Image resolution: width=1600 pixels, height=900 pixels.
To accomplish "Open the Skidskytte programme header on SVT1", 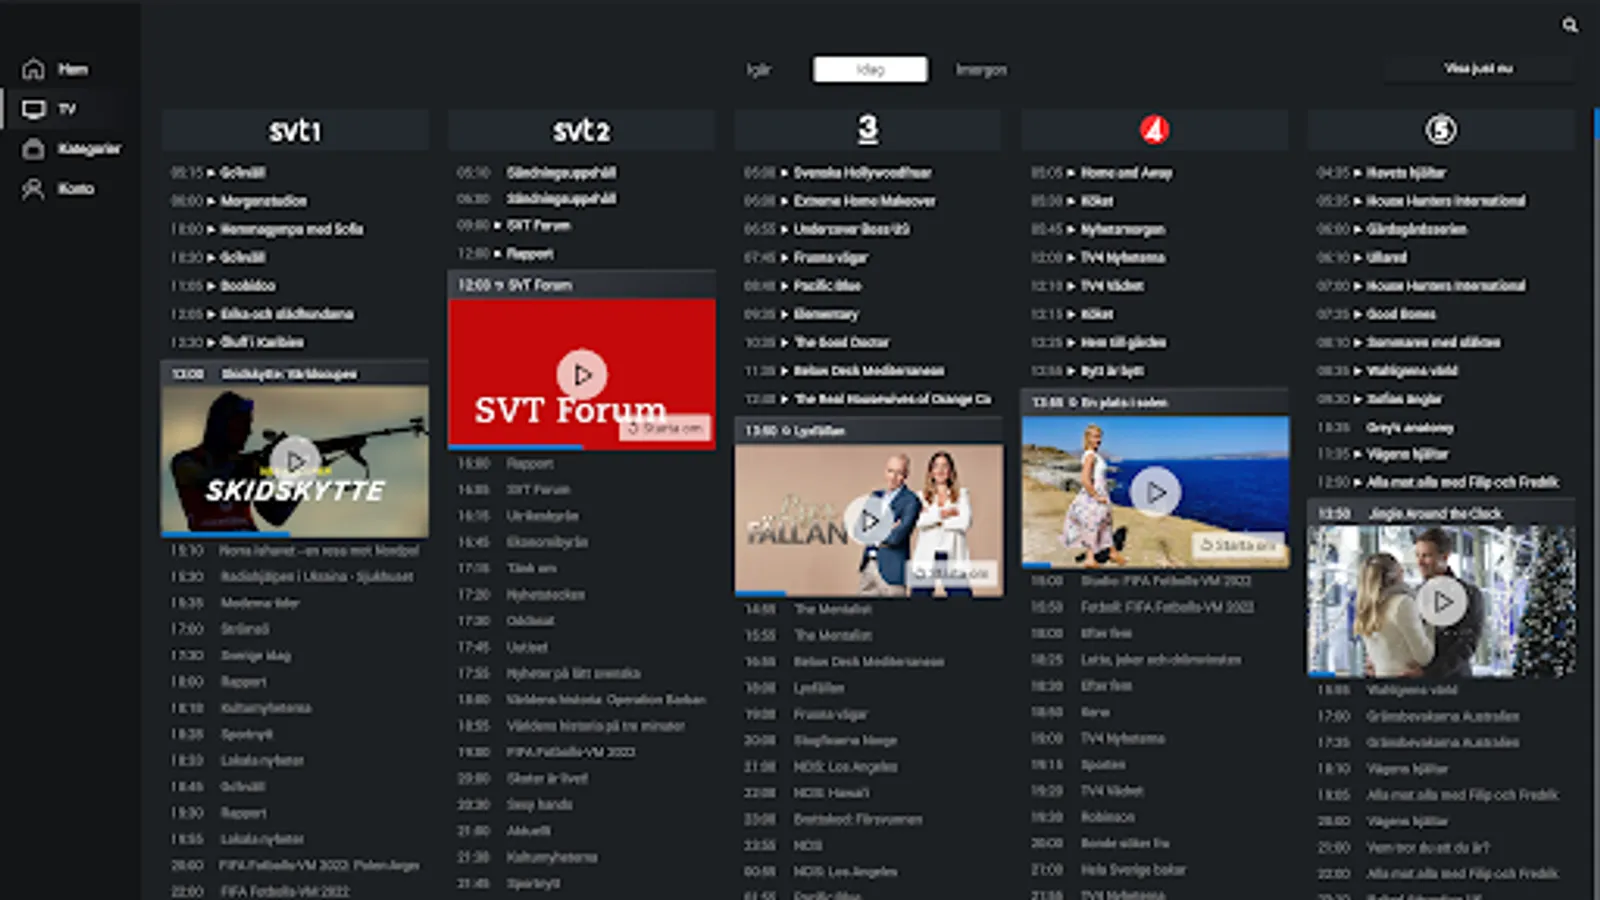I will tap(295, 374).
